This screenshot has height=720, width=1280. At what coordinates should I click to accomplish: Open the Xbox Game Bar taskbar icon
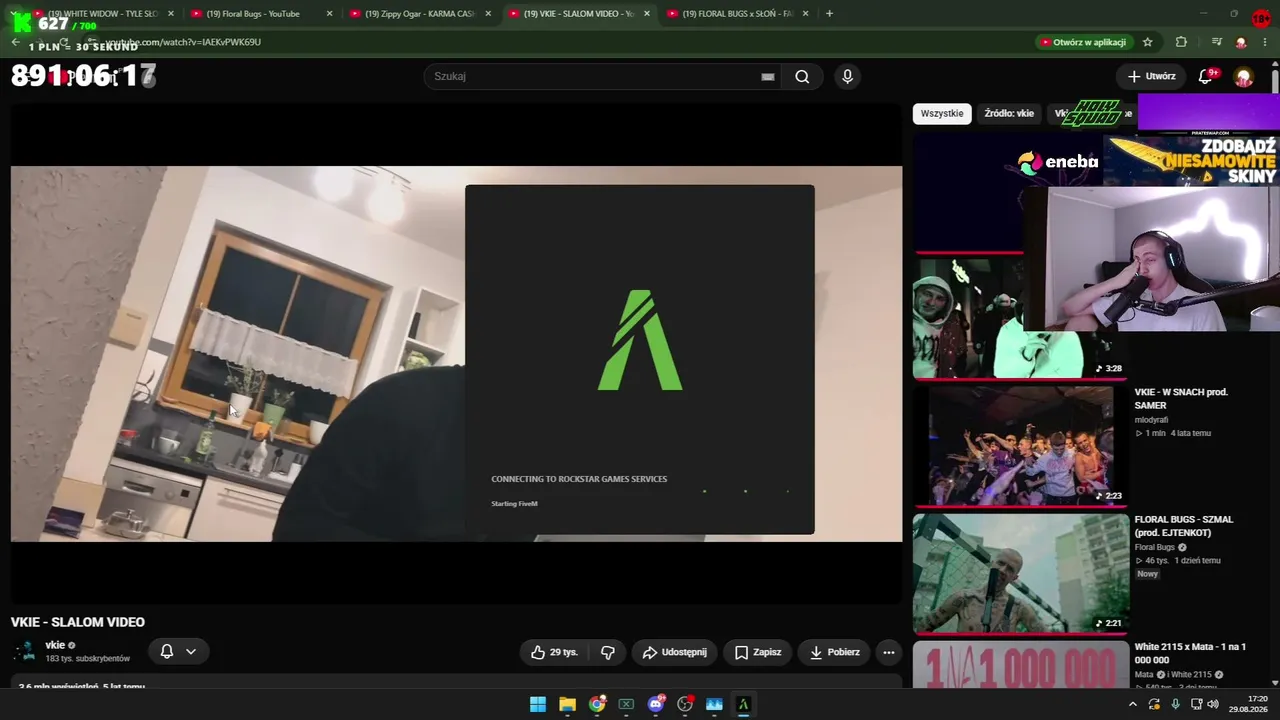626,704
